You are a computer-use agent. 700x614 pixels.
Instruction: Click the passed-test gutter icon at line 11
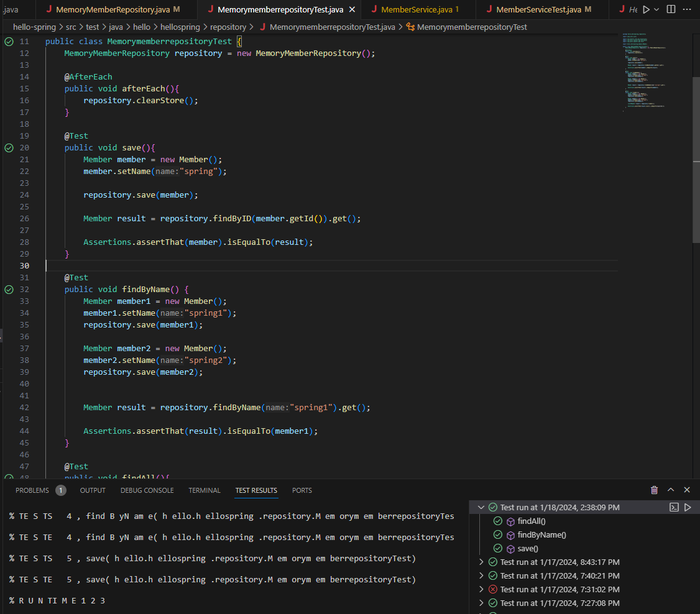coord(9,42)
